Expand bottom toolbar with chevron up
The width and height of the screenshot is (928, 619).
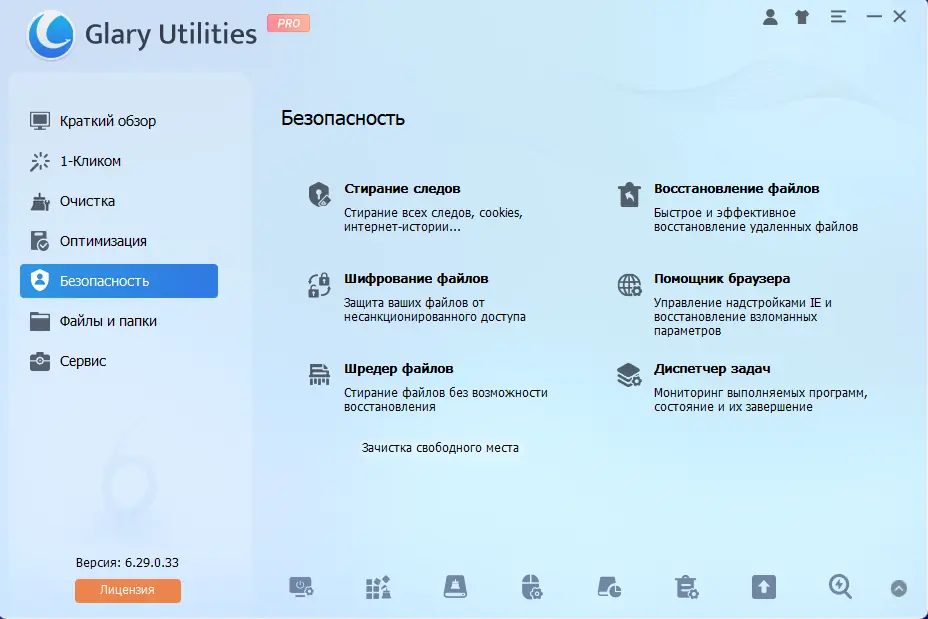(x=898, y=588)
